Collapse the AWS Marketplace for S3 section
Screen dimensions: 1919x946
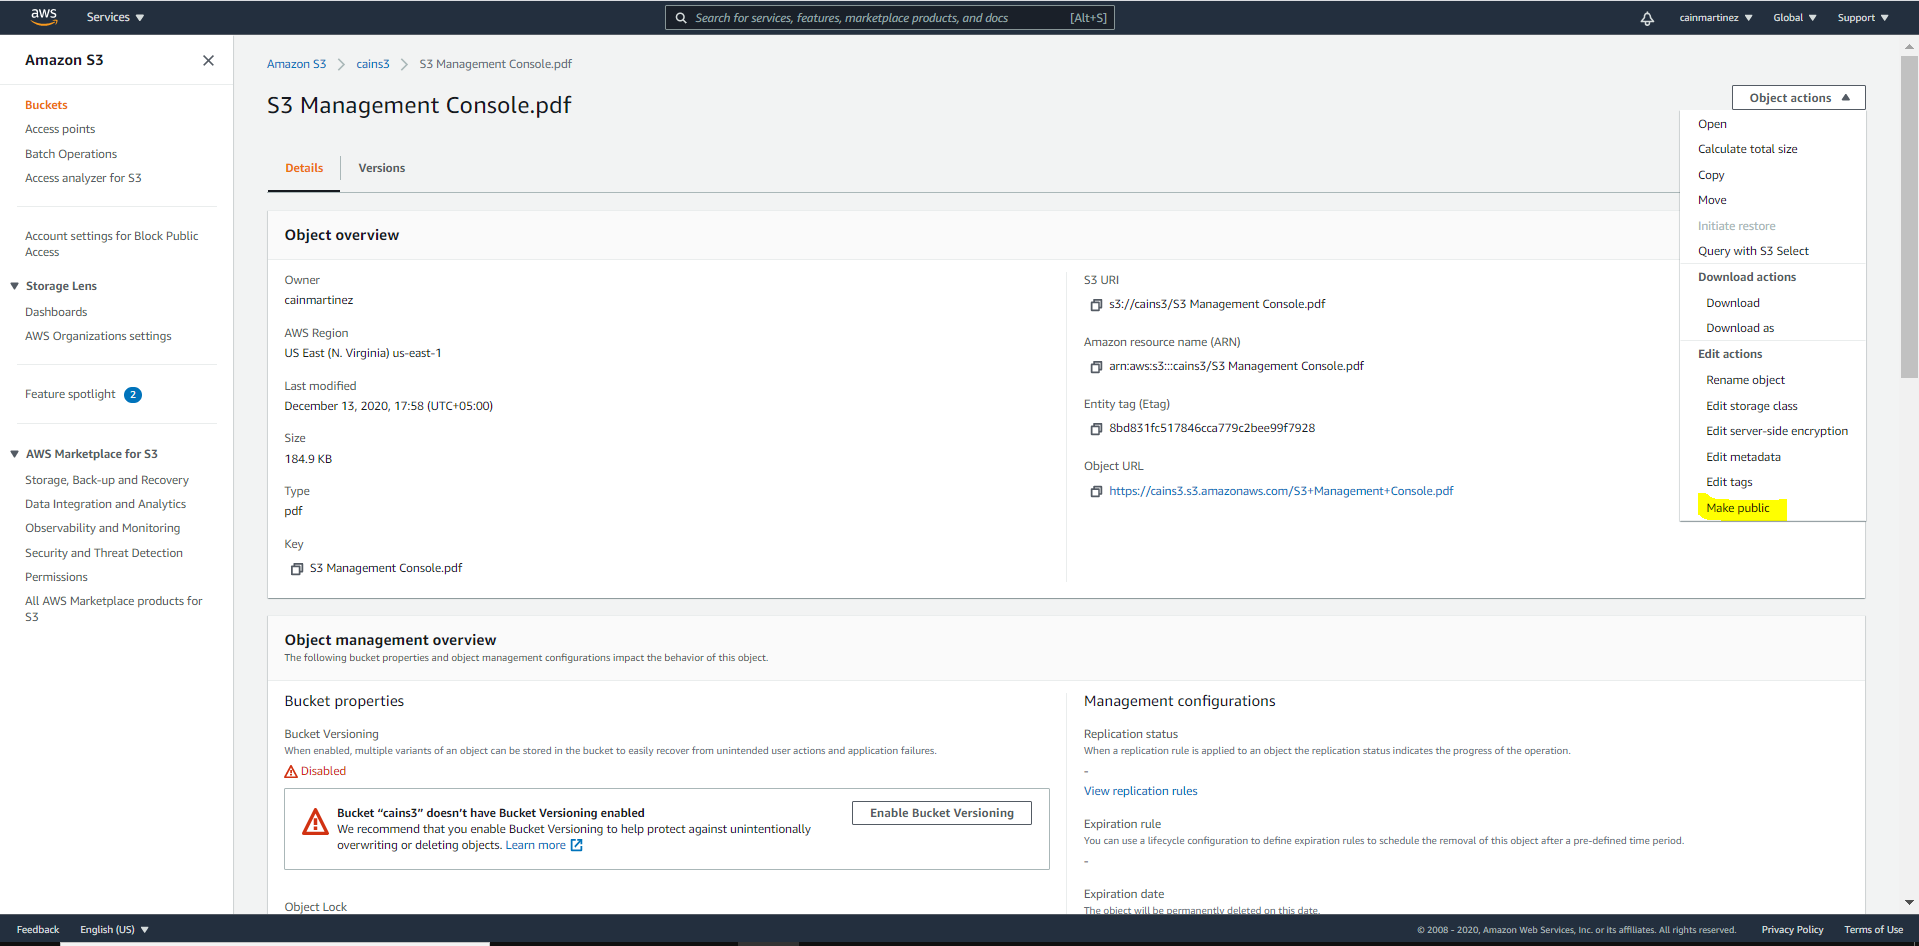[x=15, y=454]
